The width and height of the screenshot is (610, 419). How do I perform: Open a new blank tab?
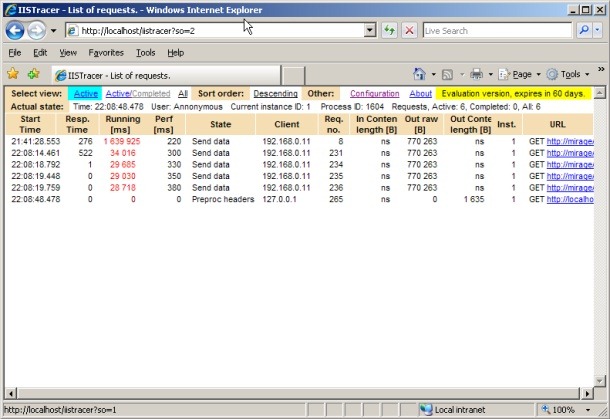(x=293, y=75)
